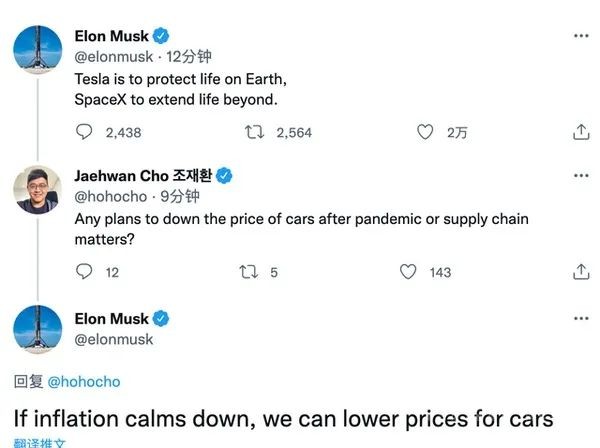Open more options on Jaehwan Cho's tweet
Screen dimensions: 600x448
point(581,176)
